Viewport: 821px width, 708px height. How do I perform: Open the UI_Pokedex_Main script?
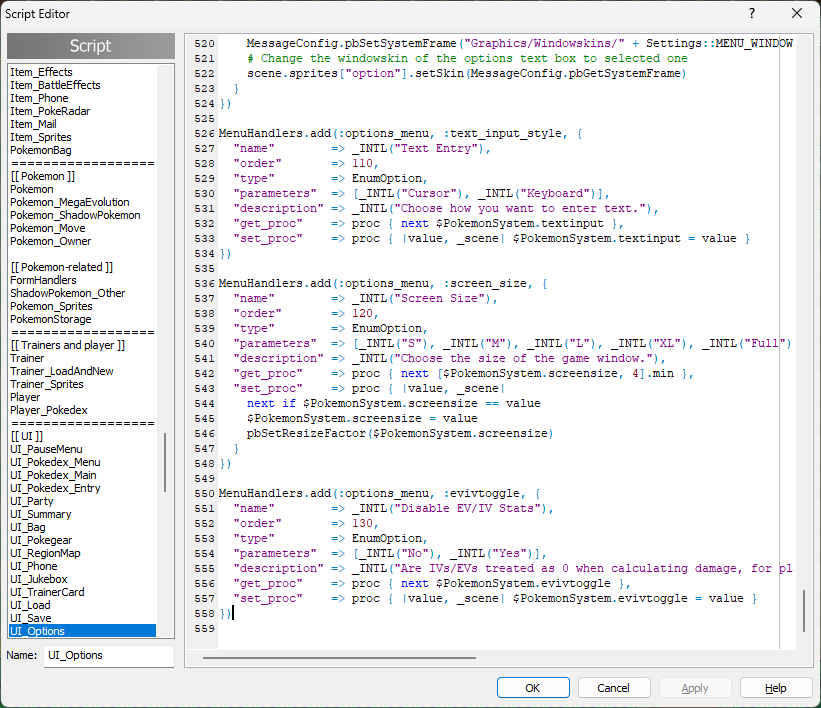click(53, 475)
